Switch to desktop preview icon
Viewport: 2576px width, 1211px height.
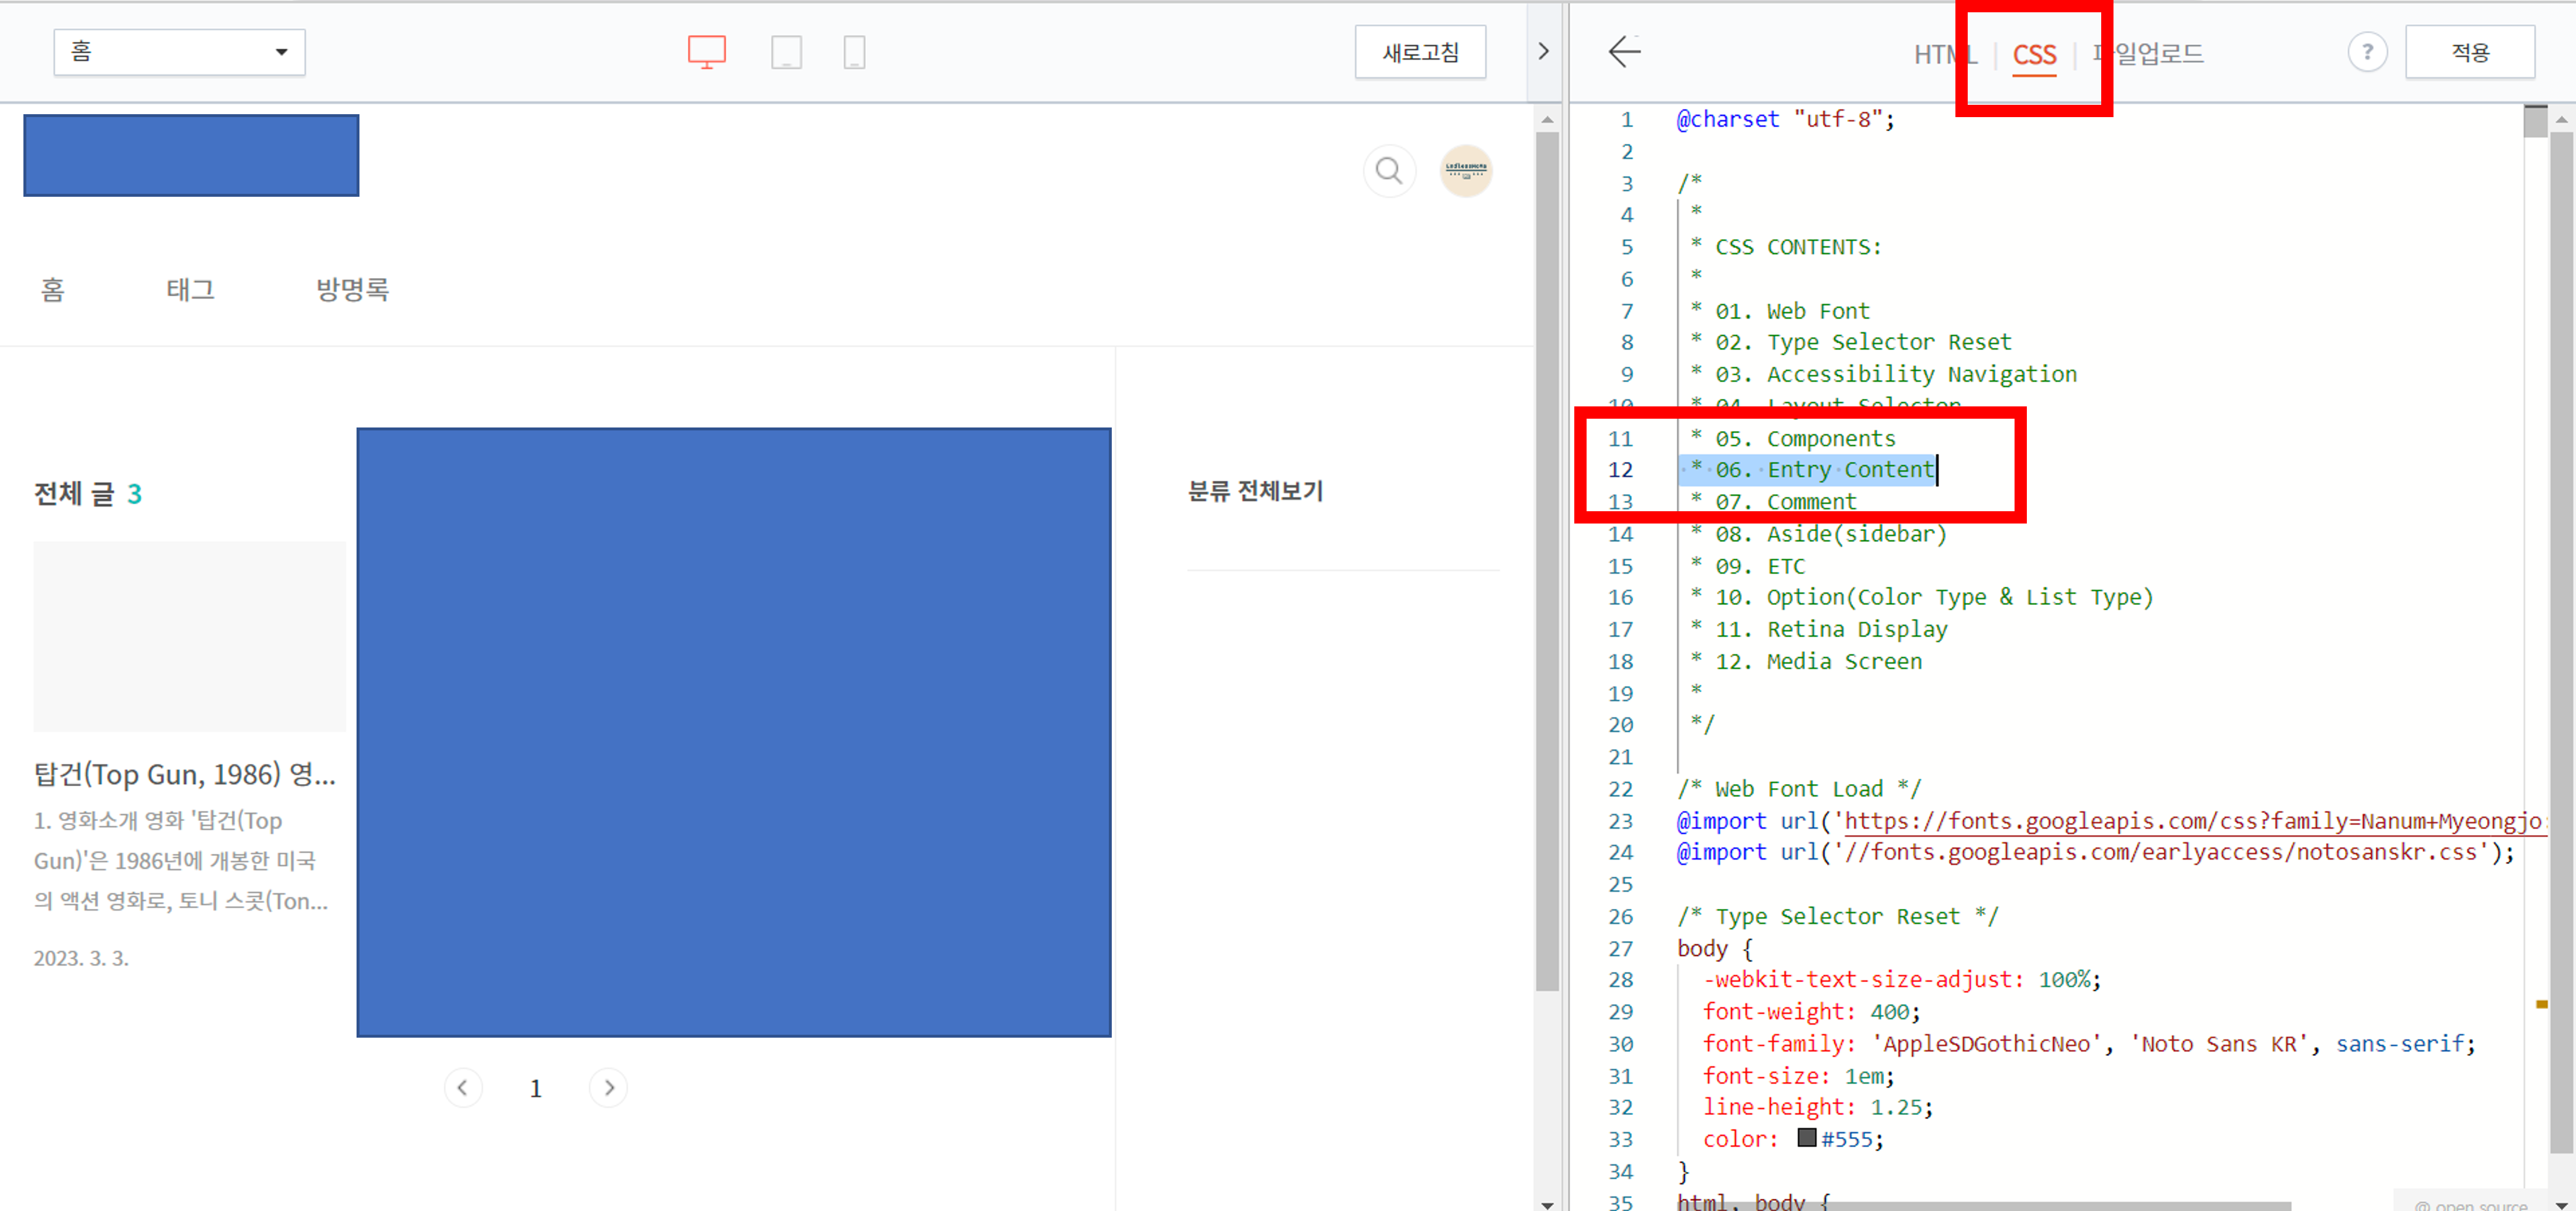tap(706, 52)
